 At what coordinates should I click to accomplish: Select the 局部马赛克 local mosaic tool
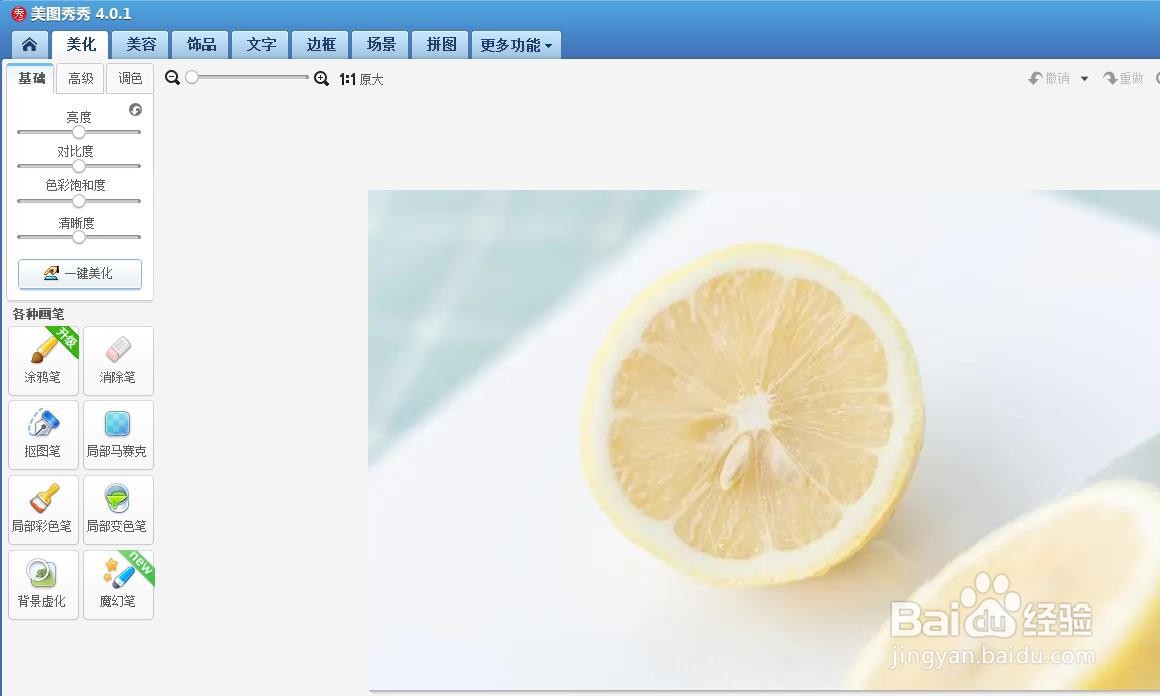118,435
